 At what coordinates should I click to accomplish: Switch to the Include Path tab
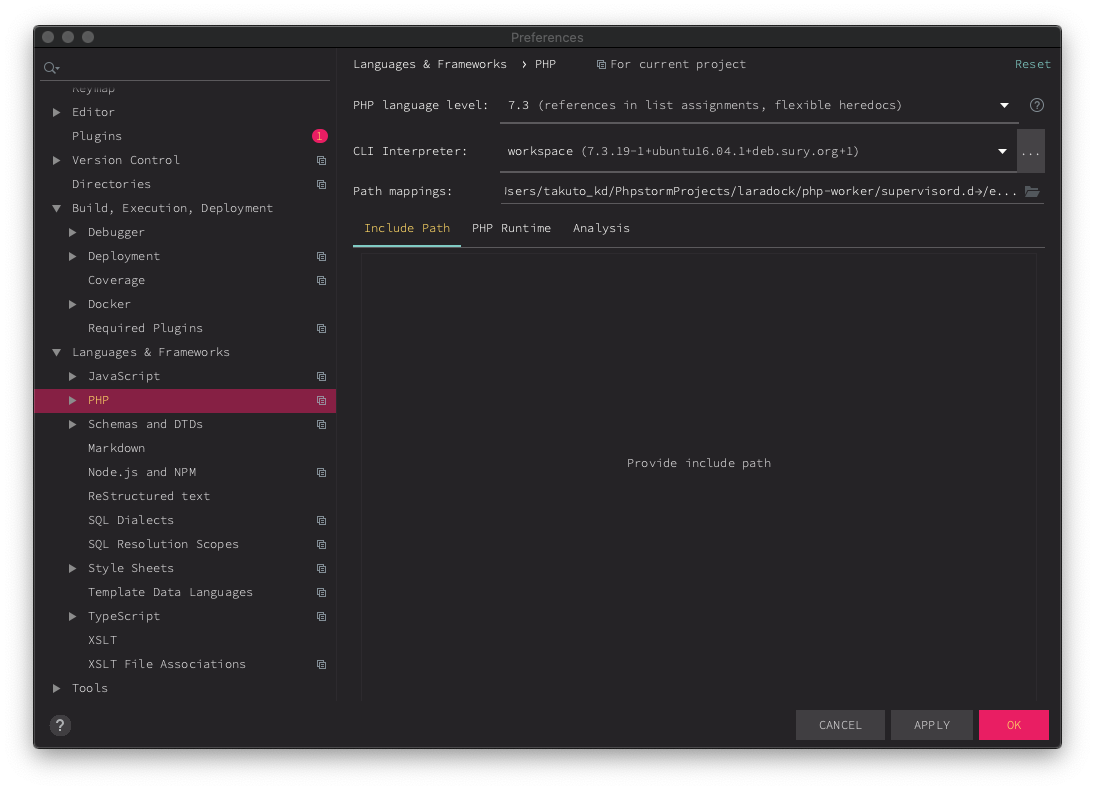click(407, 228)
